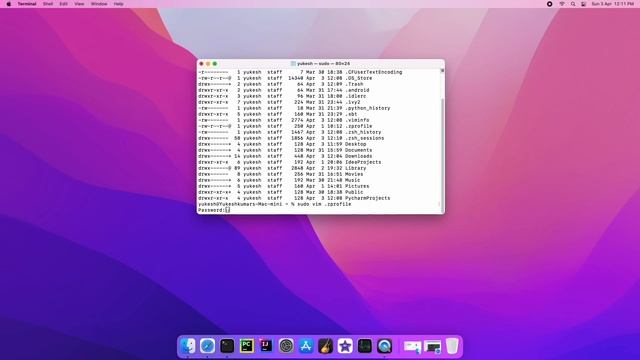The width and height of the screenshot is (640, 360).
Task: Launch the App Store from the Dock
Action: [306, 346]
